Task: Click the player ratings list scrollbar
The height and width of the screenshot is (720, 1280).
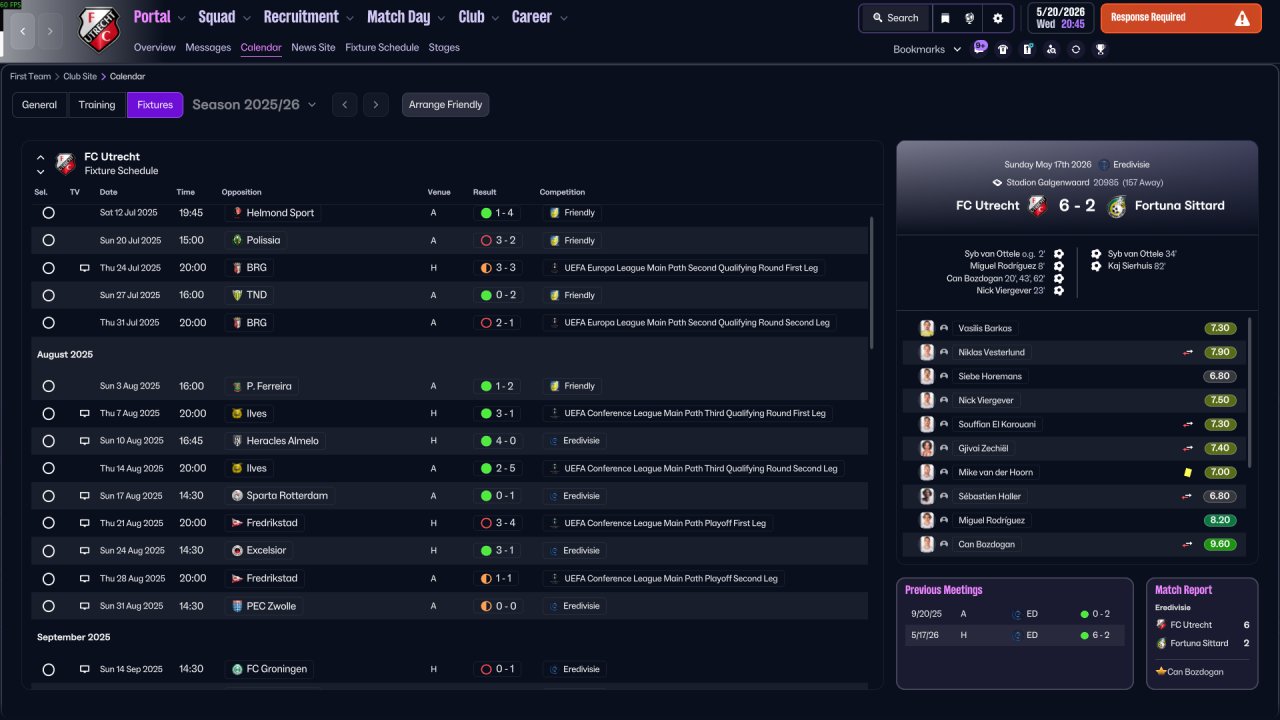Action: [1250, 392]
